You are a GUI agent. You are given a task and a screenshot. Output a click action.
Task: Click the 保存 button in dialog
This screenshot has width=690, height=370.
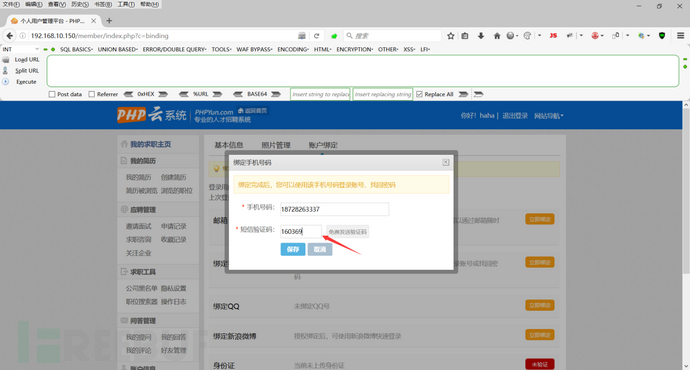[293, 249]
